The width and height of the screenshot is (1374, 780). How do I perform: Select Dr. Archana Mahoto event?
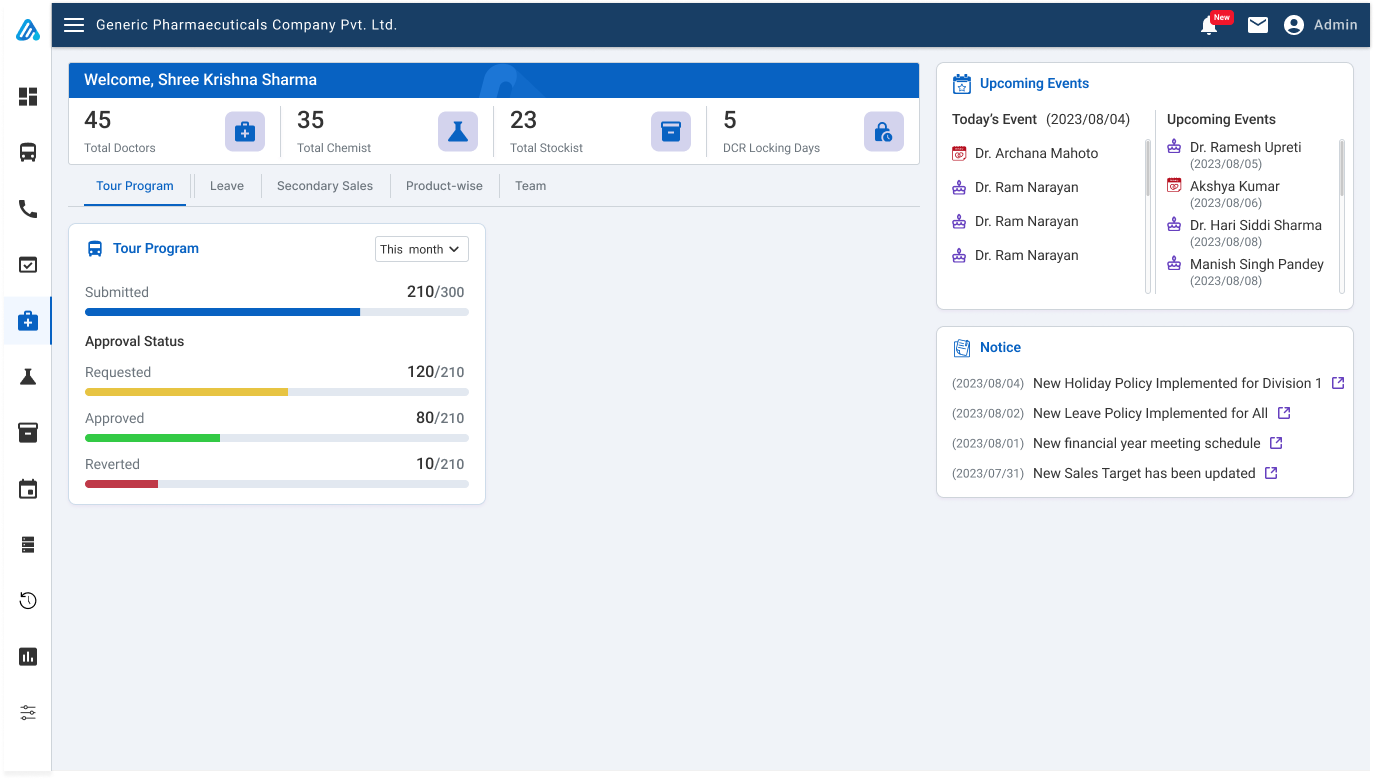pyautogui.click(x=1037, y=153)
